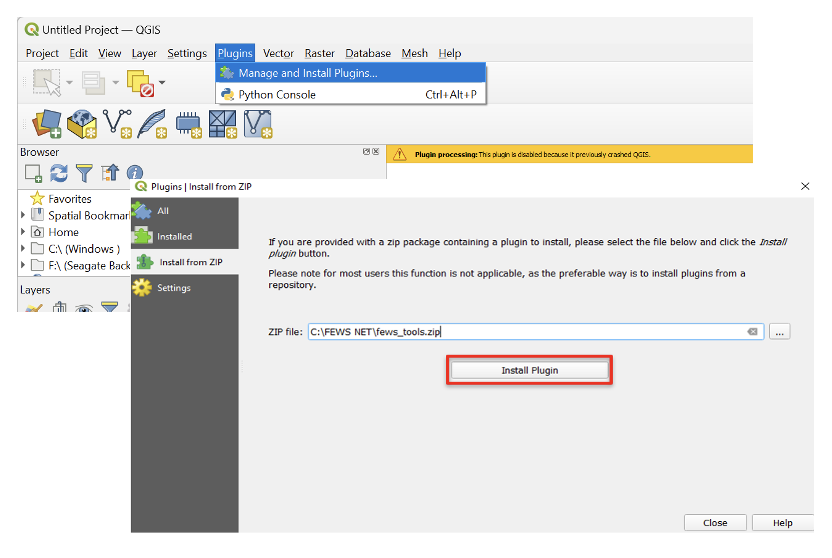Click the Install Plugin button

coord(529,370)
